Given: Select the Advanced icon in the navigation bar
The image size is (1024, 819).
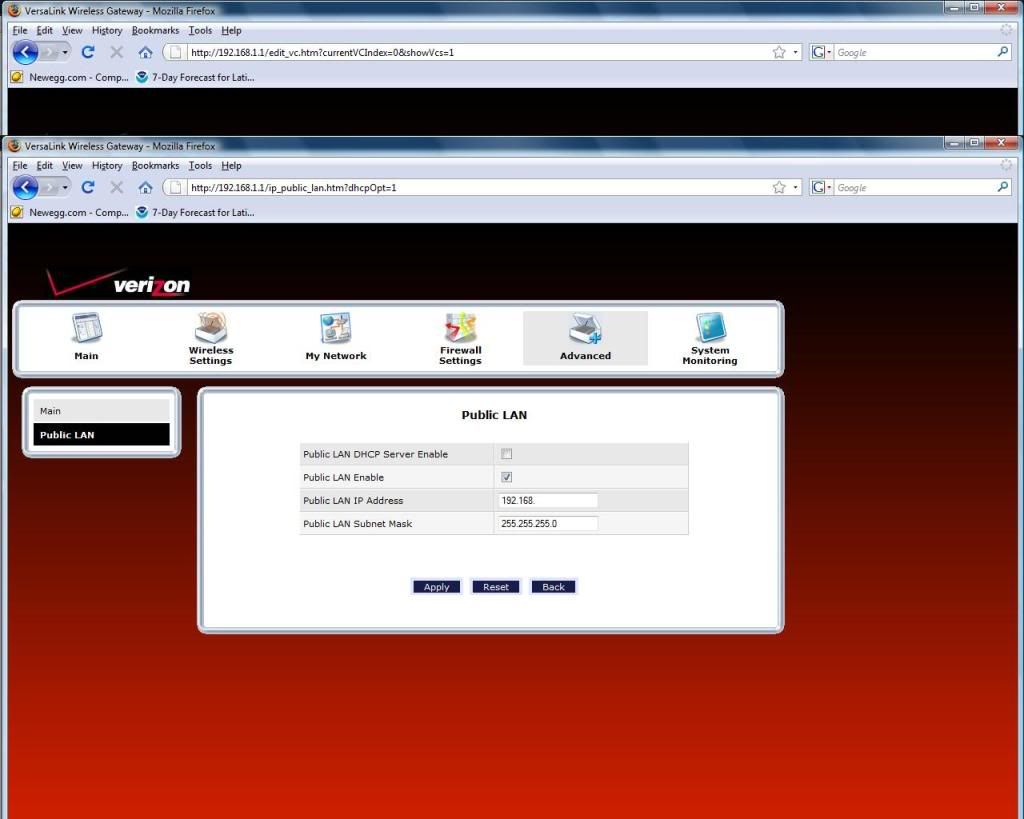Looking at the screenshot, I should 585,337.
